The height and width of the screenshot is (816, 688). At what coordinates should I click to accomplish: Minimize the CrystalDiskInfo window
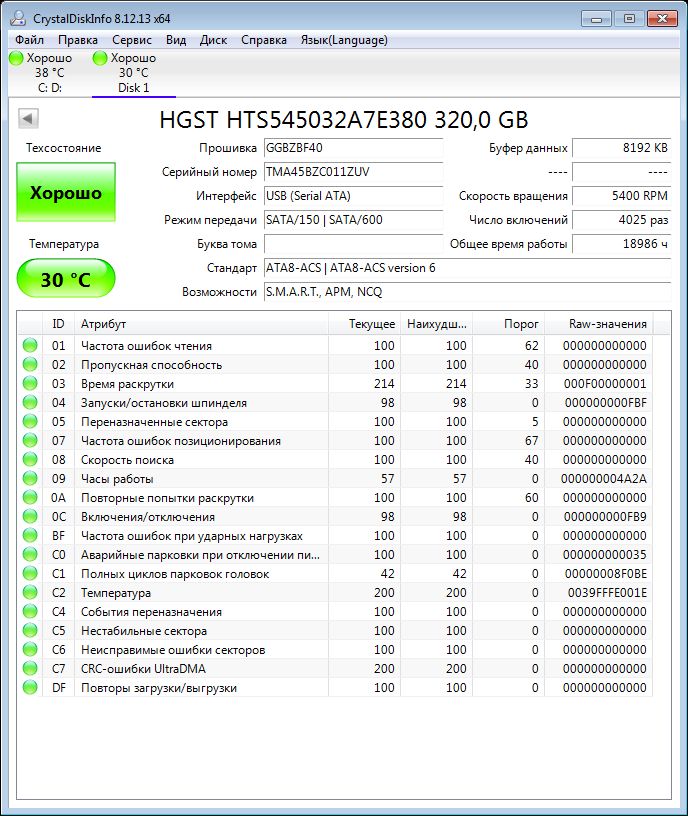(x=597, y=19)
